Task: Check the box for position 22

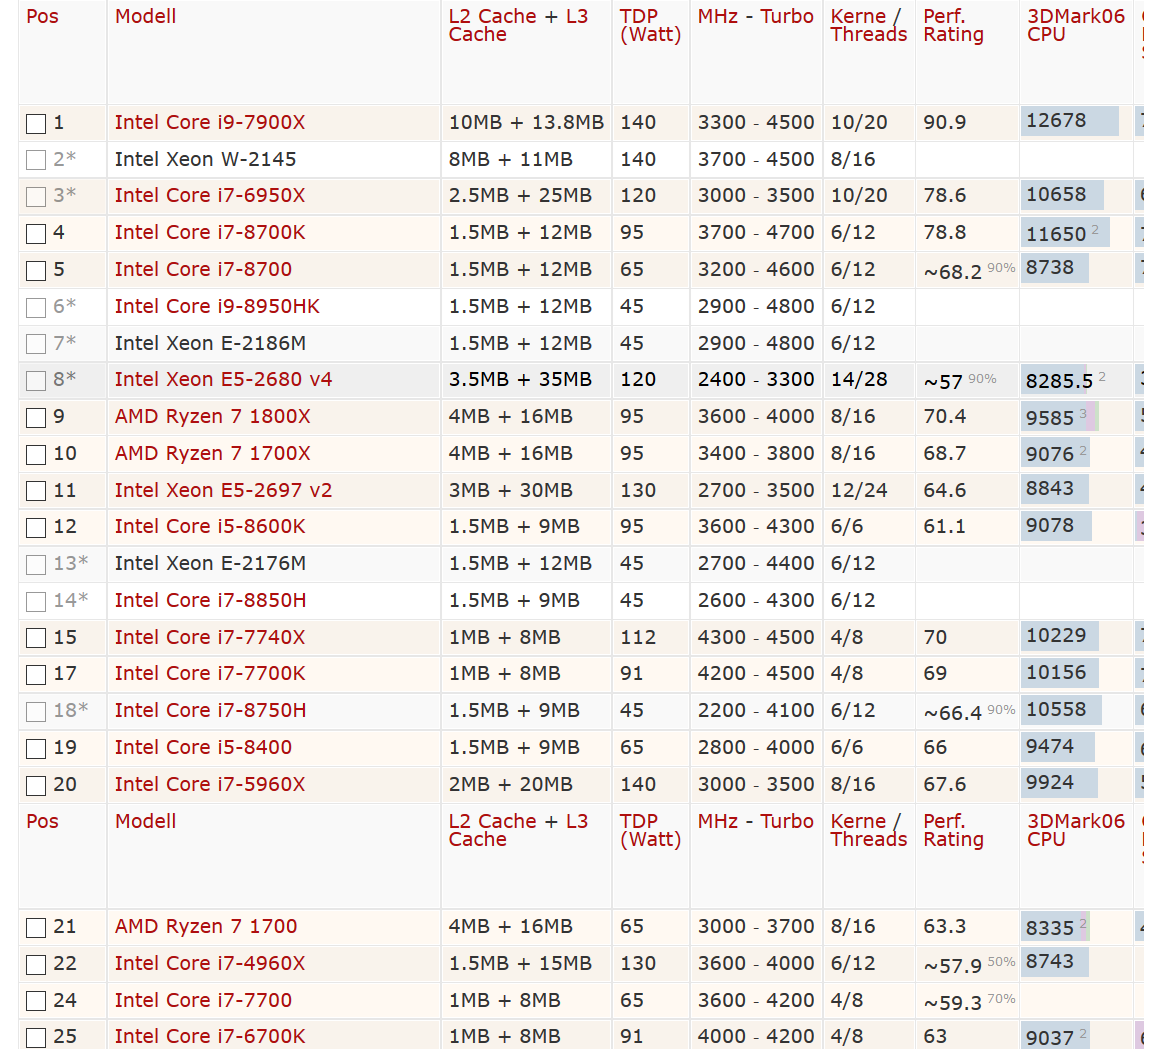Action: pos(36,965)
